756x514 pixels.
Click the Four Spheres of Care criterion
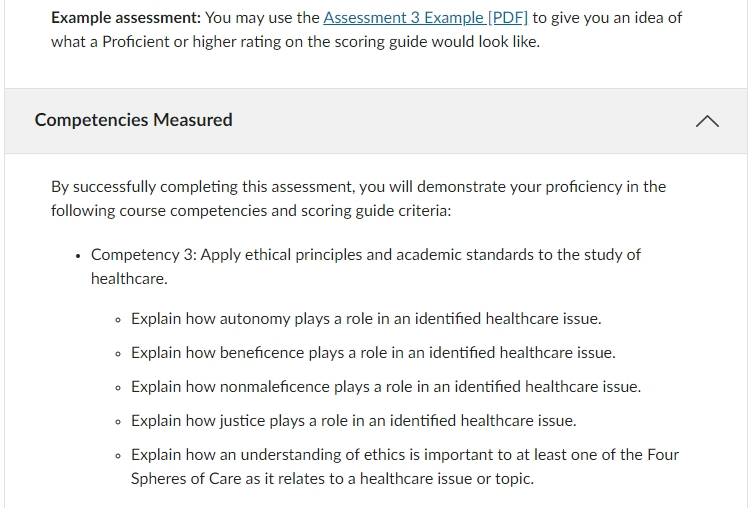point(405,467)
